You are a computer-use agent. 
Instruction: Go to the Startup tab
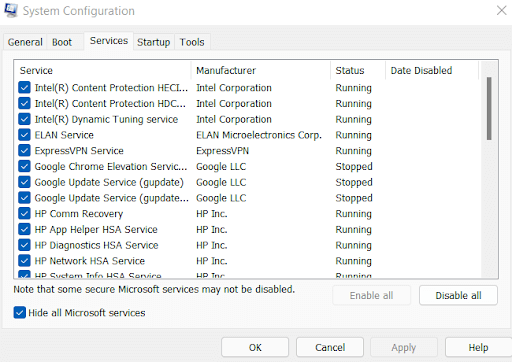154,42
